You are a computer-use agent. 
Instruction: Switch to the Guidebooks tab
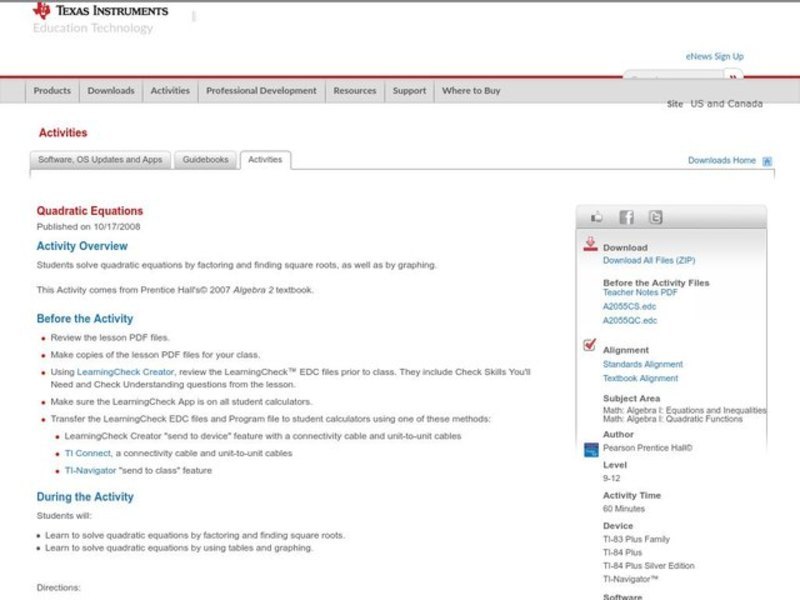point(206,160)
